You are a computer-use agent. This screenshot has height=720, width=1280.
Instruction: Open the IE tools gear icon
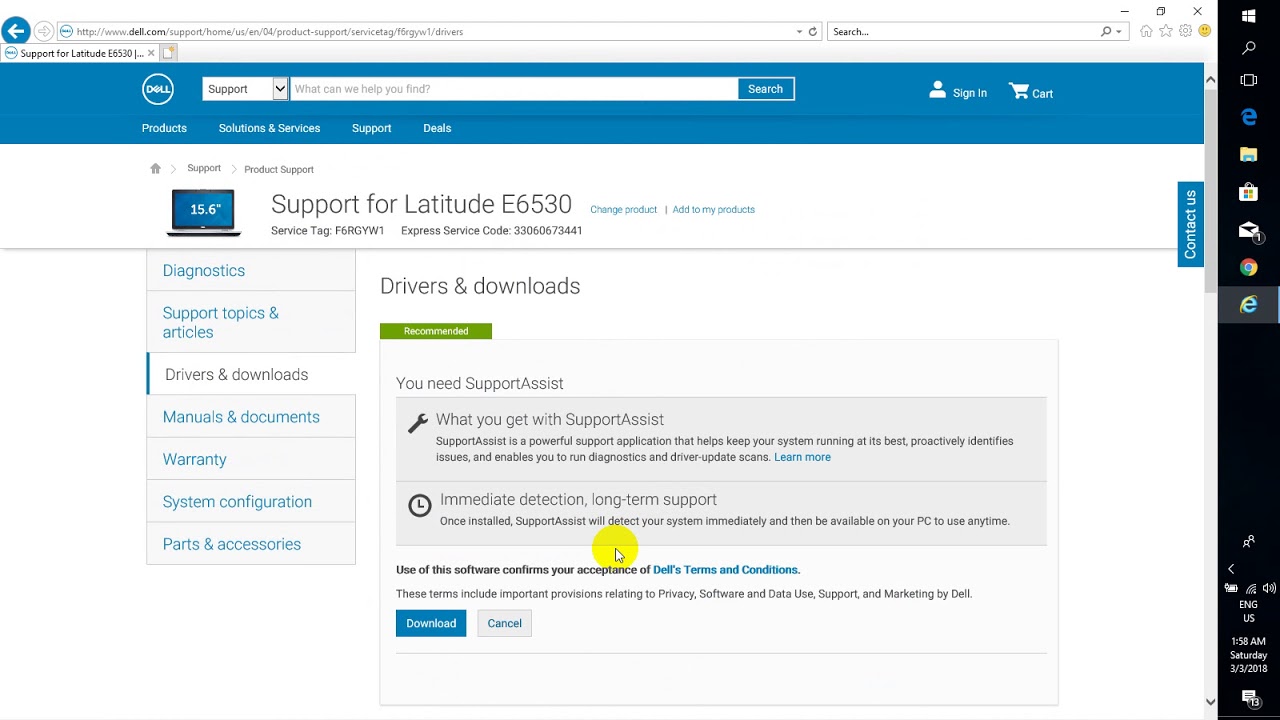click(1185, 31)
